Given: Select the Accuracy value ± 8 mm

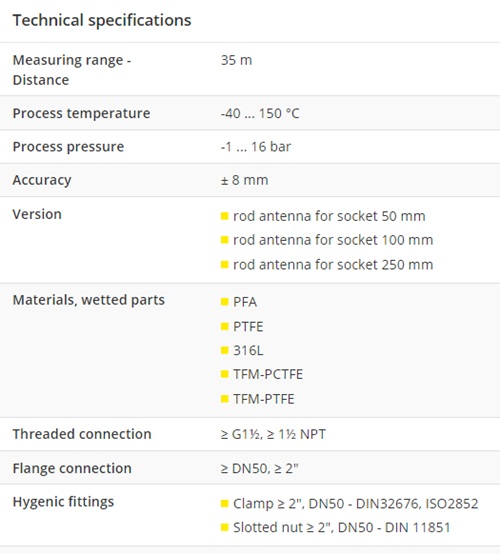Looking at the screenshot, I should click(245, 180).
